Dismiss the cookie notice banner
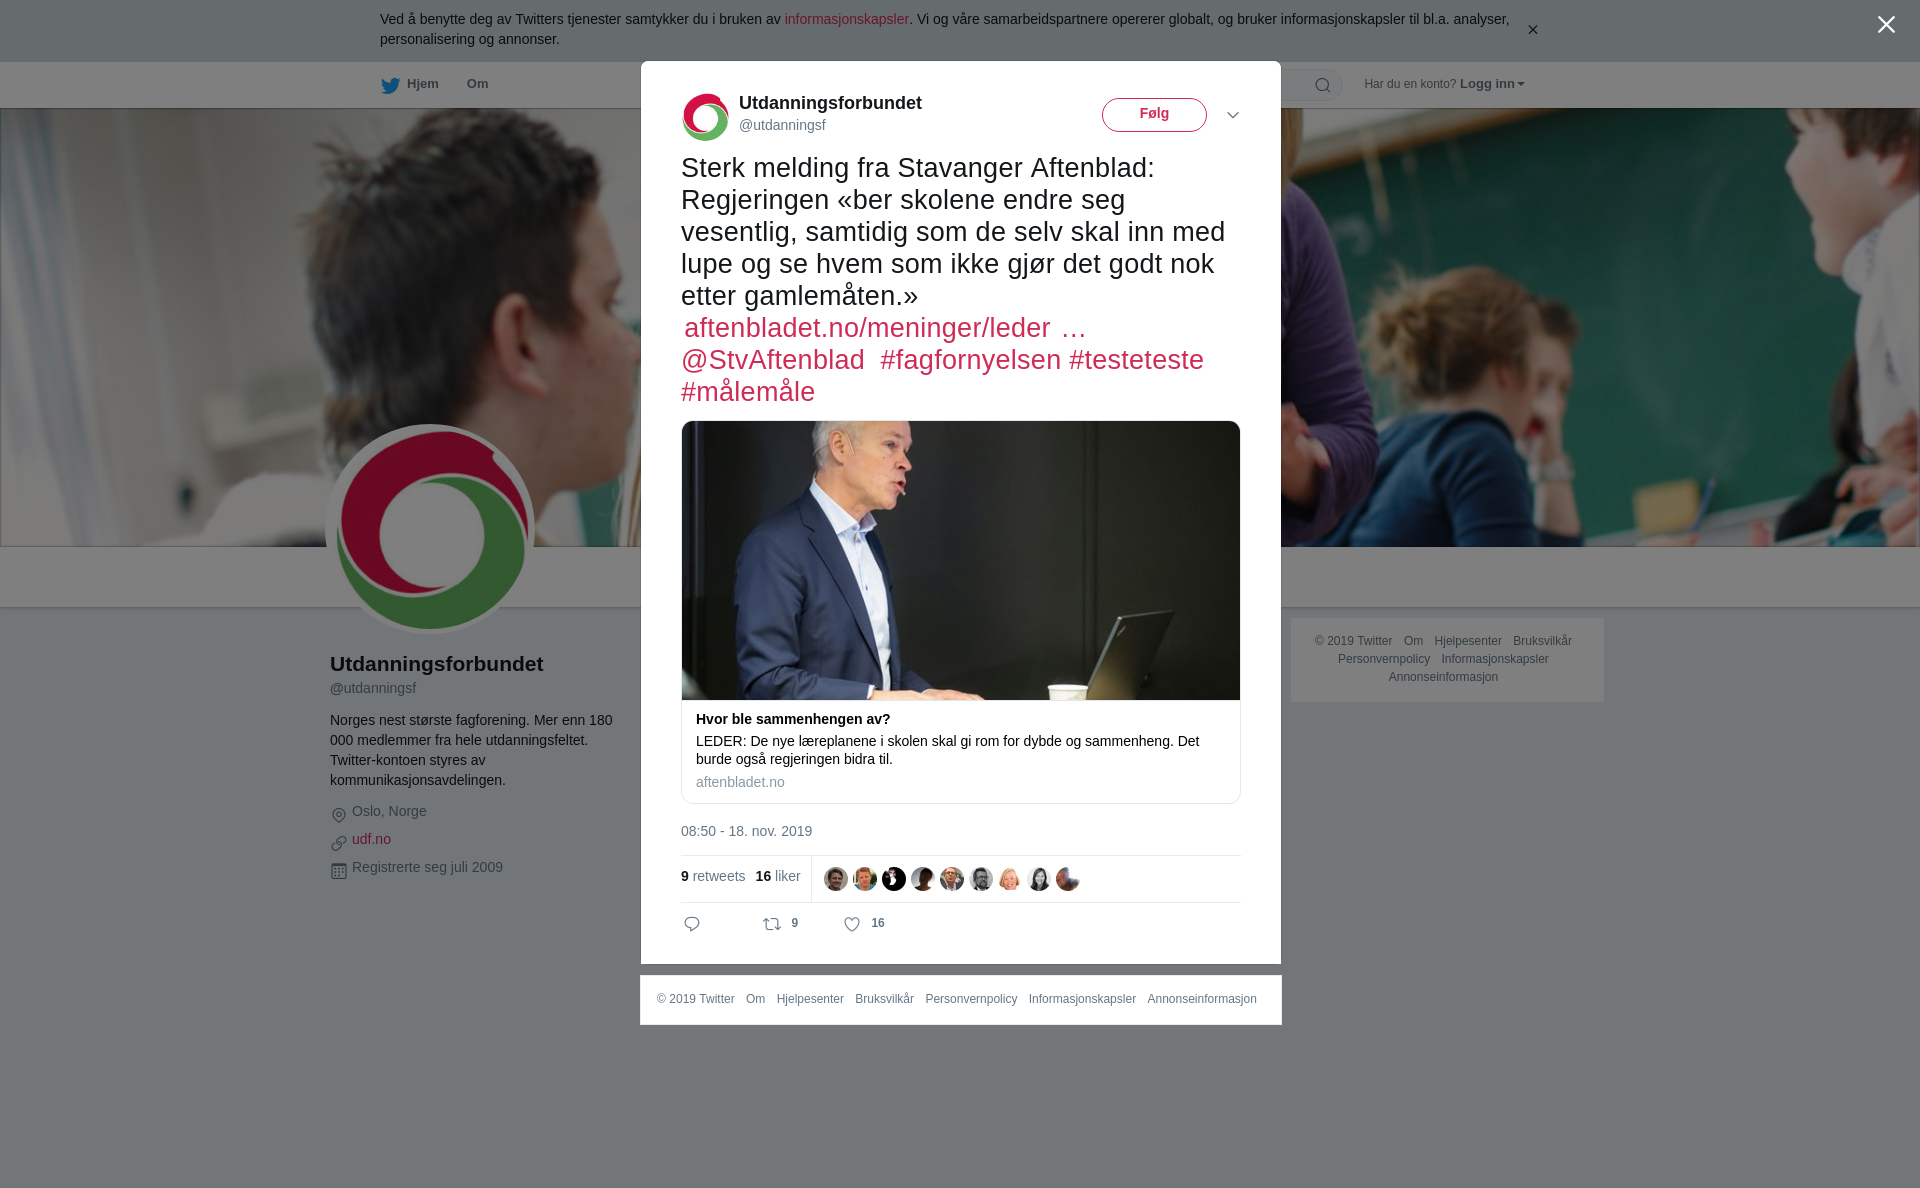Viewport: 1920px width, 1188px height. [x=1532, y=30]
